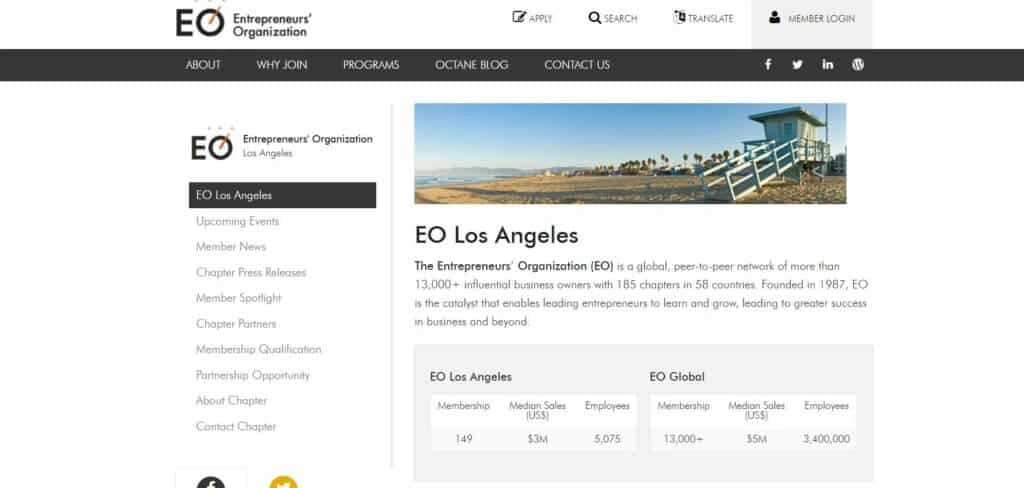The width and height of the screenshot is (1024, 488).
Task: Click the Member Login person icon
Action: 775,18
